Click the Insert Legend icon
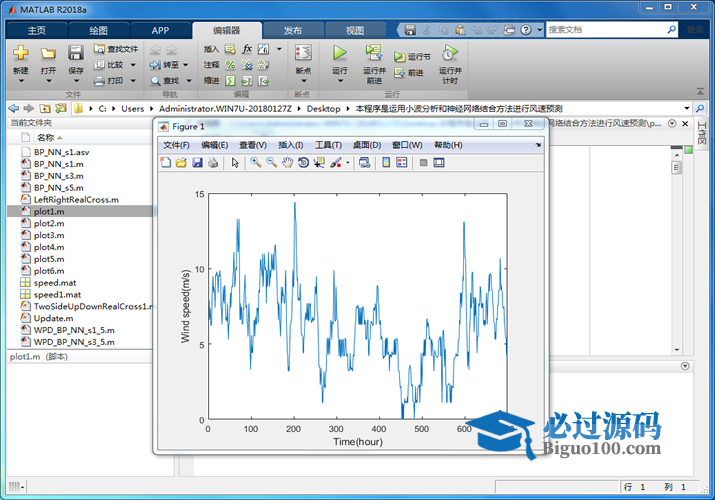The image size is (715, 500). (x=402, y=162)
